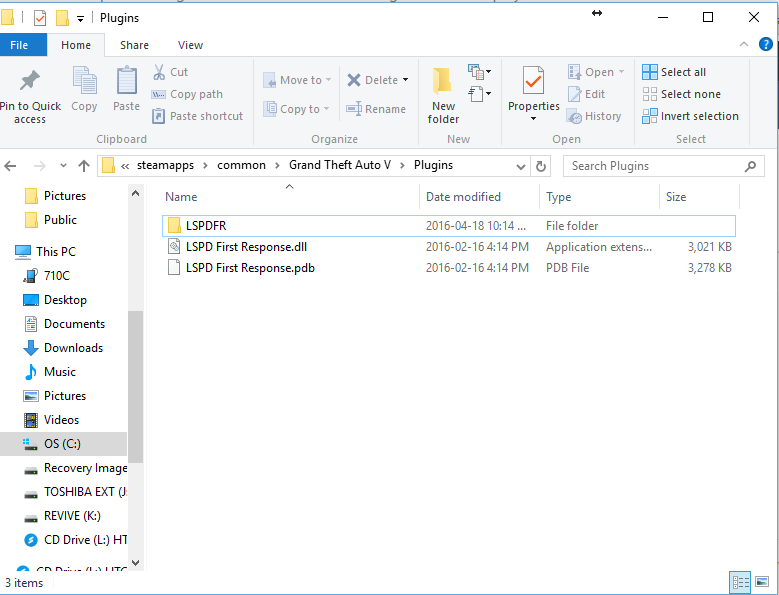Open Videos in the sidebar

tap(52, 420)
